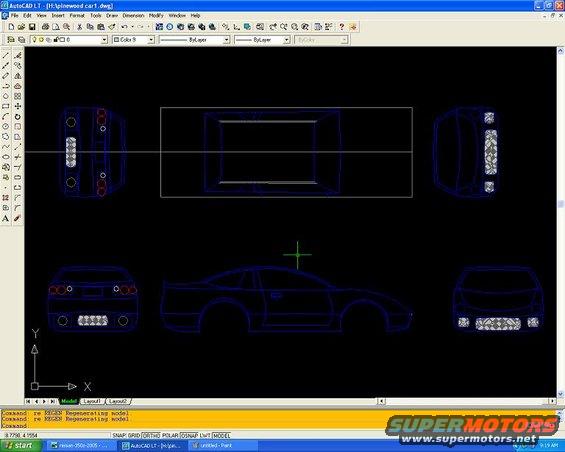This screenshot has width=565, height=452.
Task: Toggle MODEL space button in status bar
Action: pyautogui.click(x=222, y=435)
